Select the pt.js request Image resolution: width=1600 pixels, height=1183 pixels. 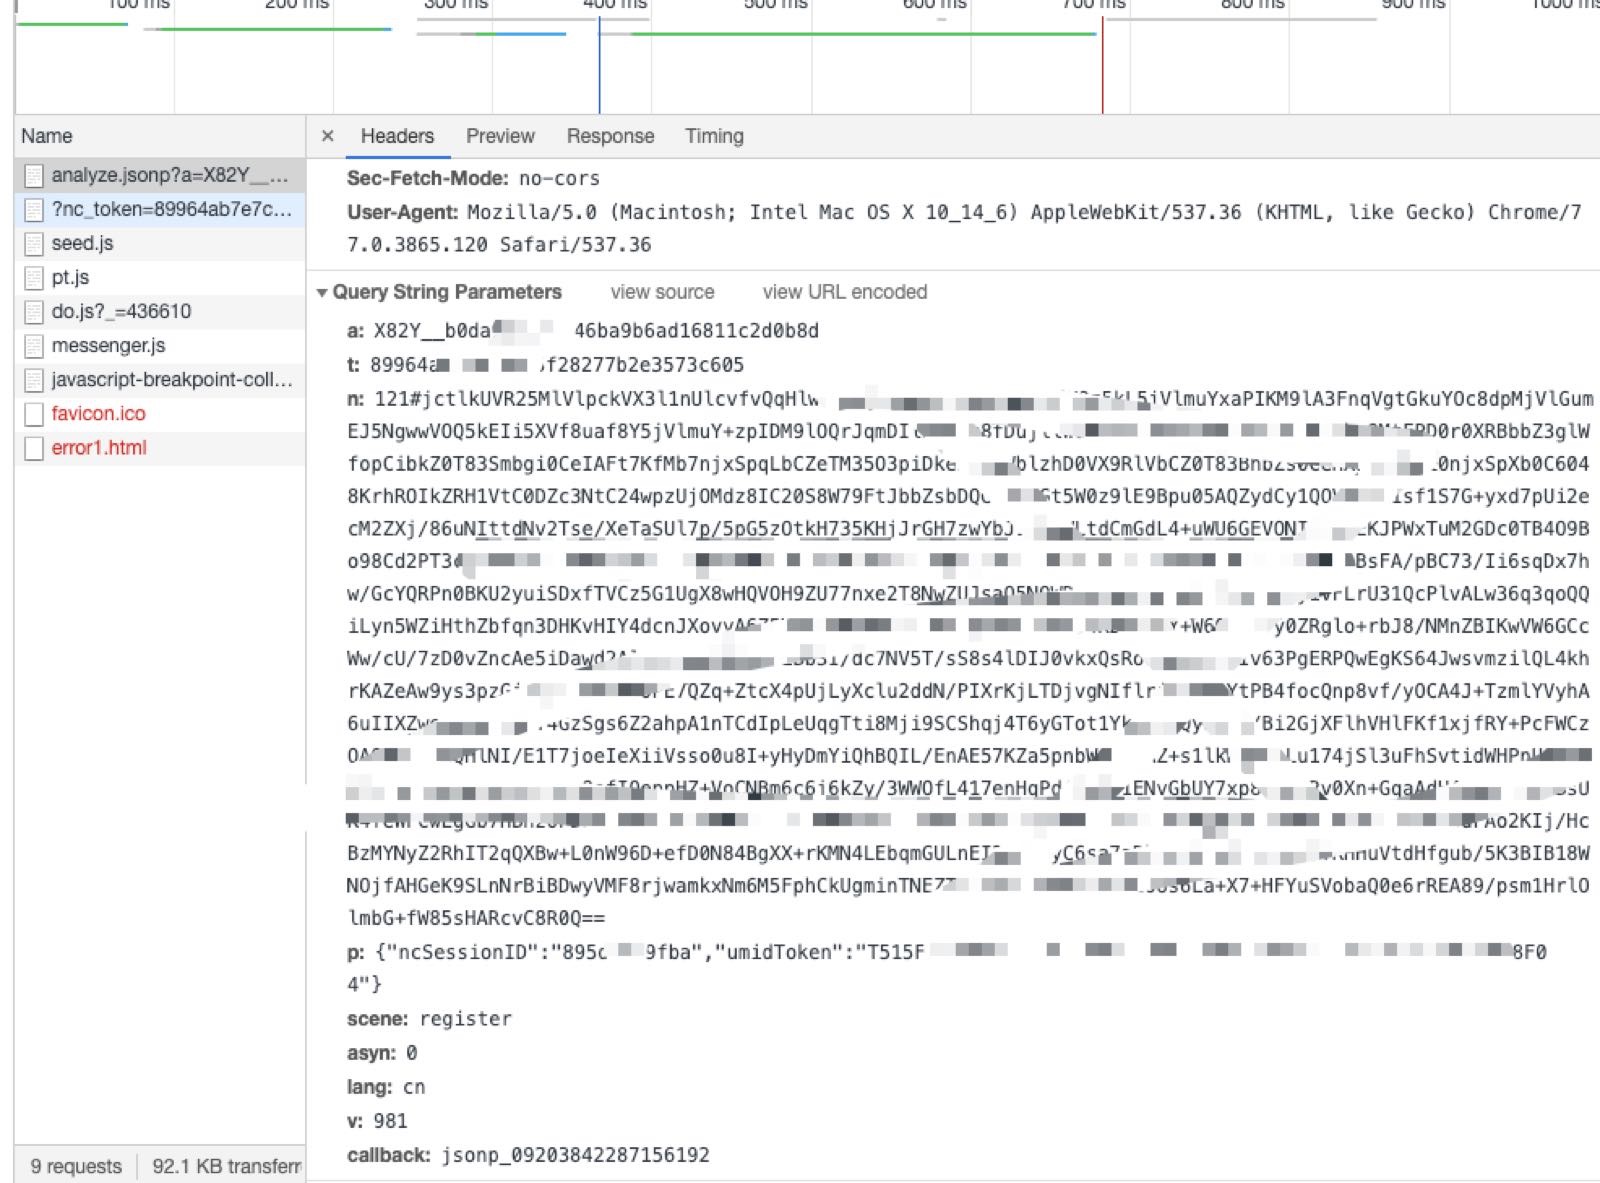click(160, 277)
